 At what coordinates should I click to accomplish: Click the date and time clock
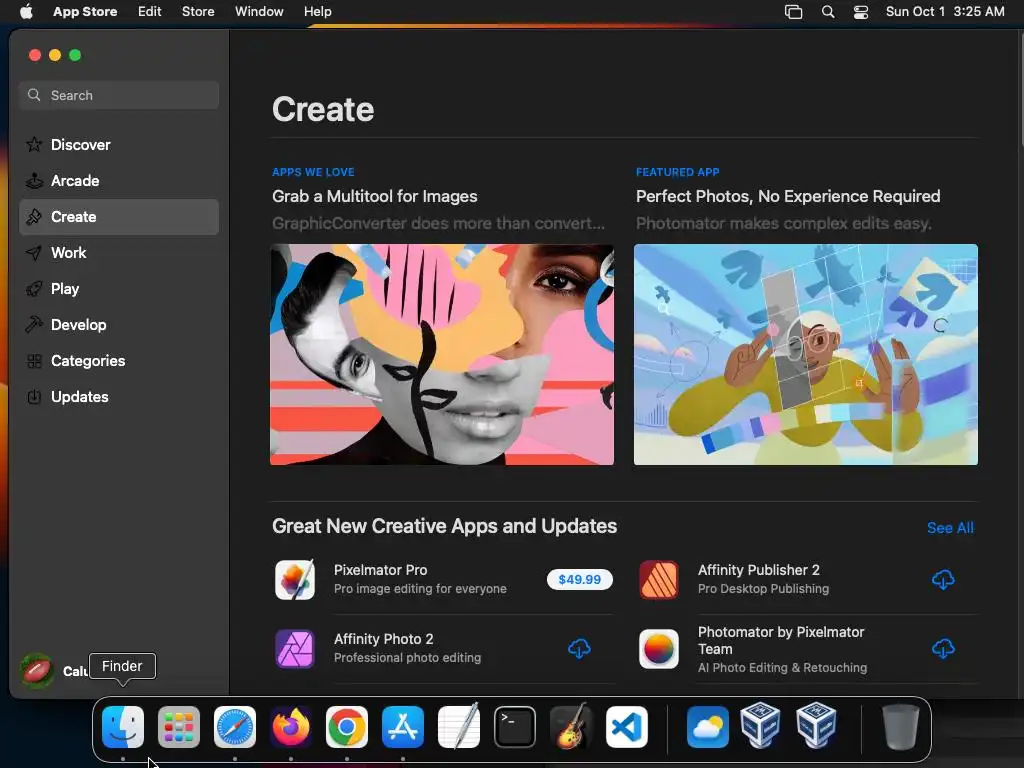point(945,12)
